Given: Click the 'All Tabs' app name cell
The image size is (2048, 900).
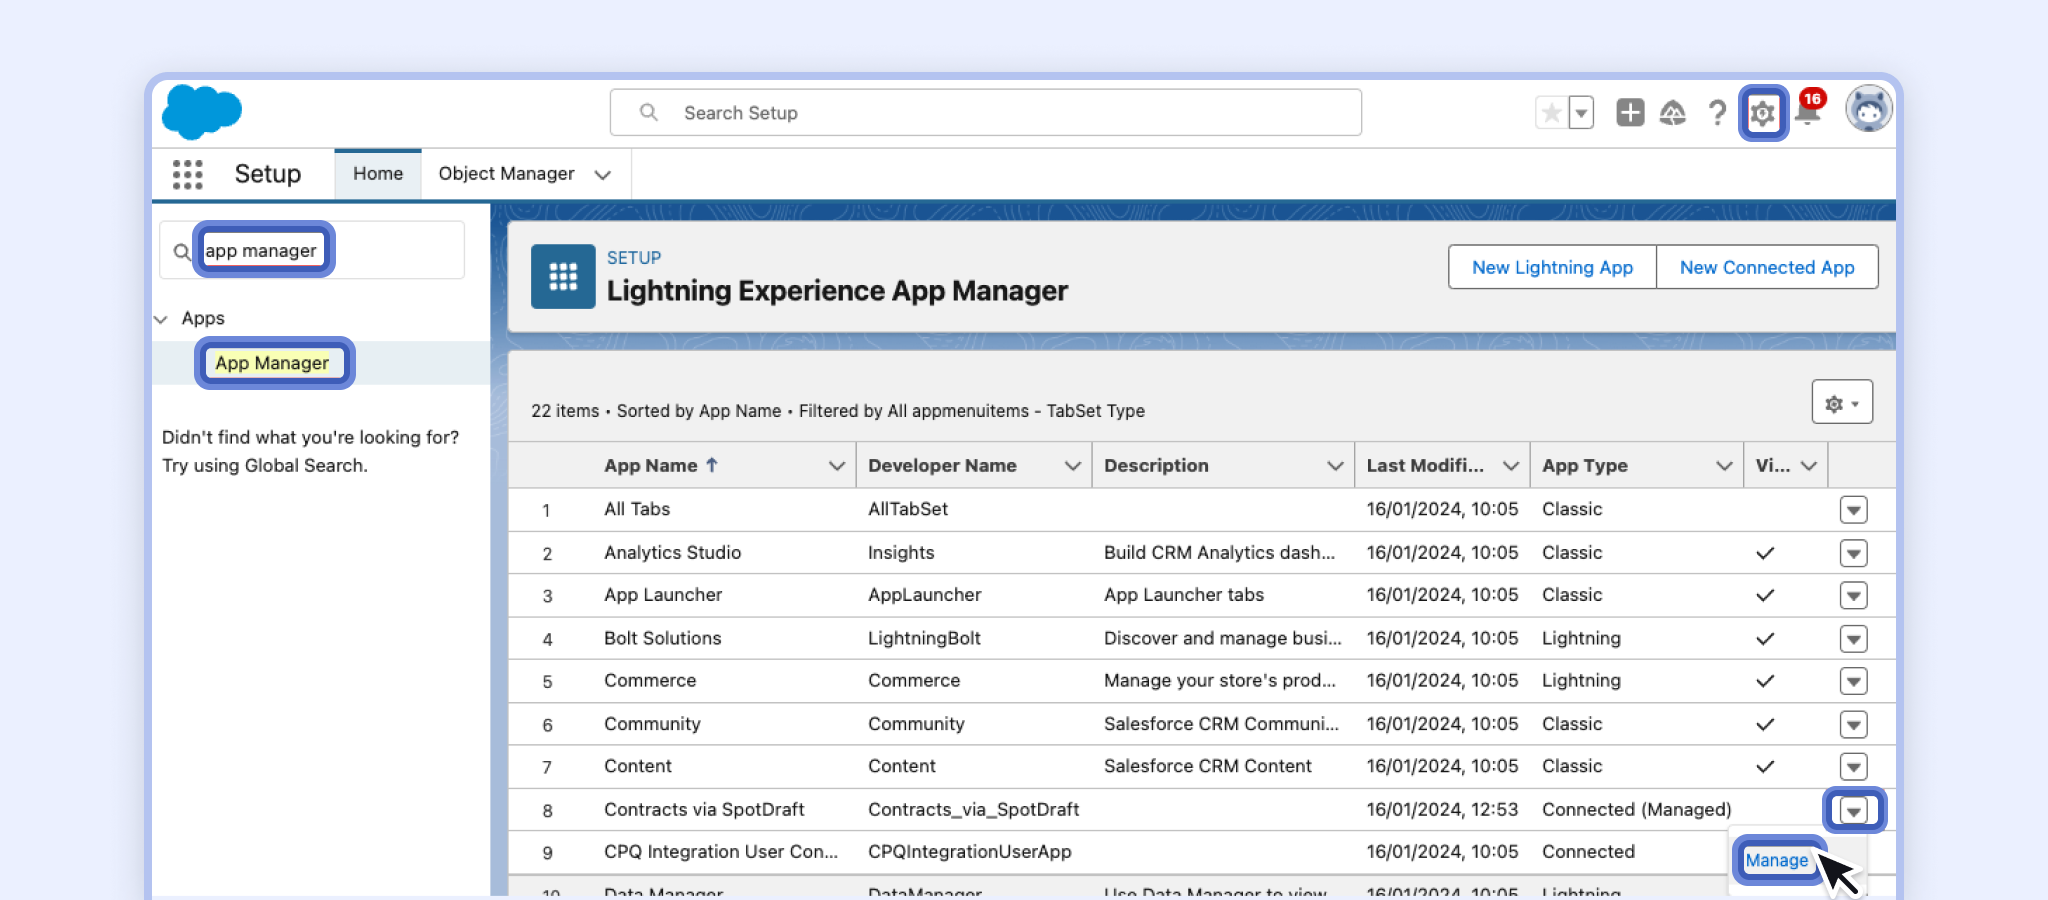Looking at the screenshot, I should point(637,509).
